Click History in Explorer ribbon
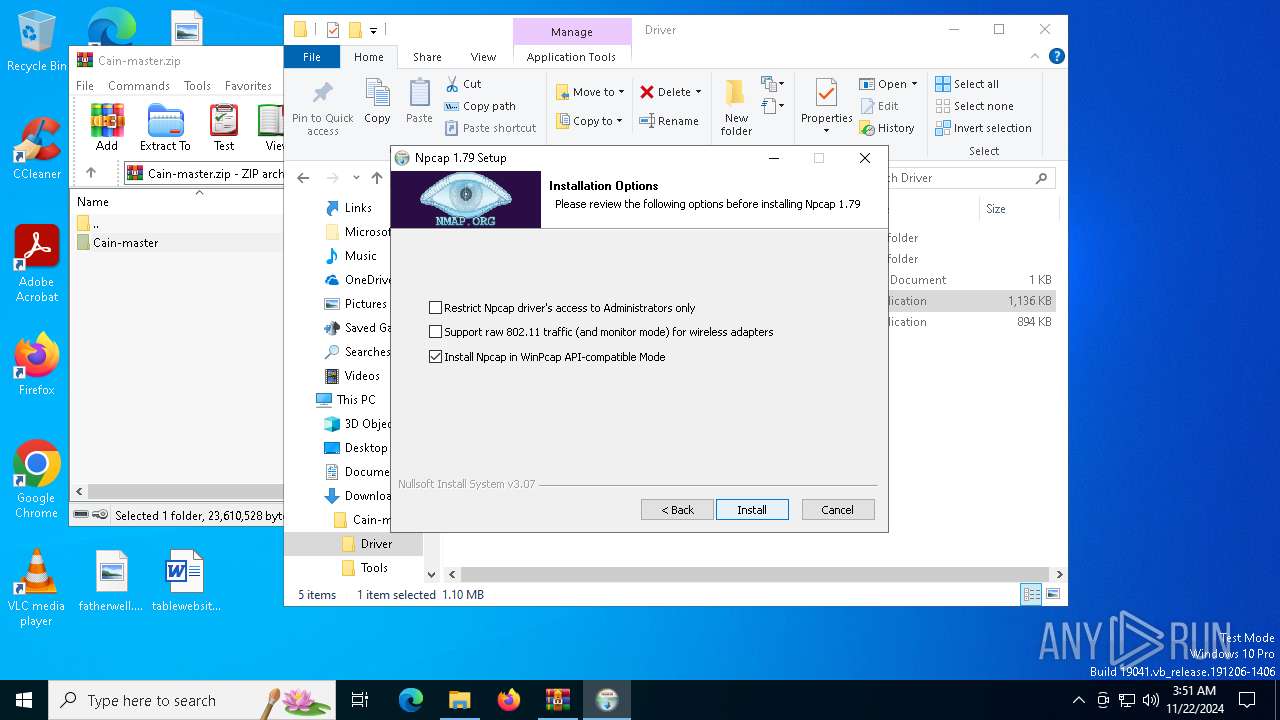This screenshot has height=720, width=1280. (887, 128)
